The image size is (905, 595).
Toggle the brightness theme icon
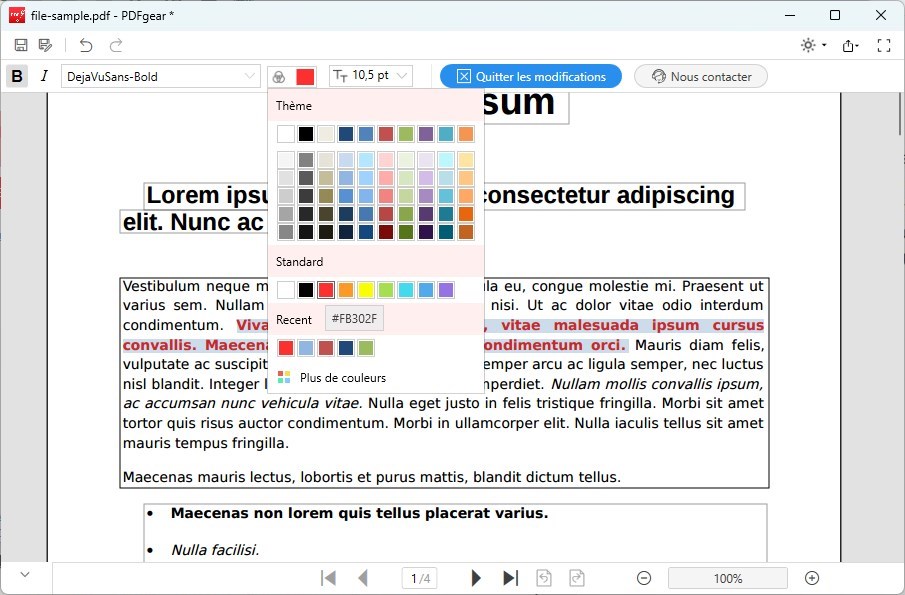click(x=806, y=45)
